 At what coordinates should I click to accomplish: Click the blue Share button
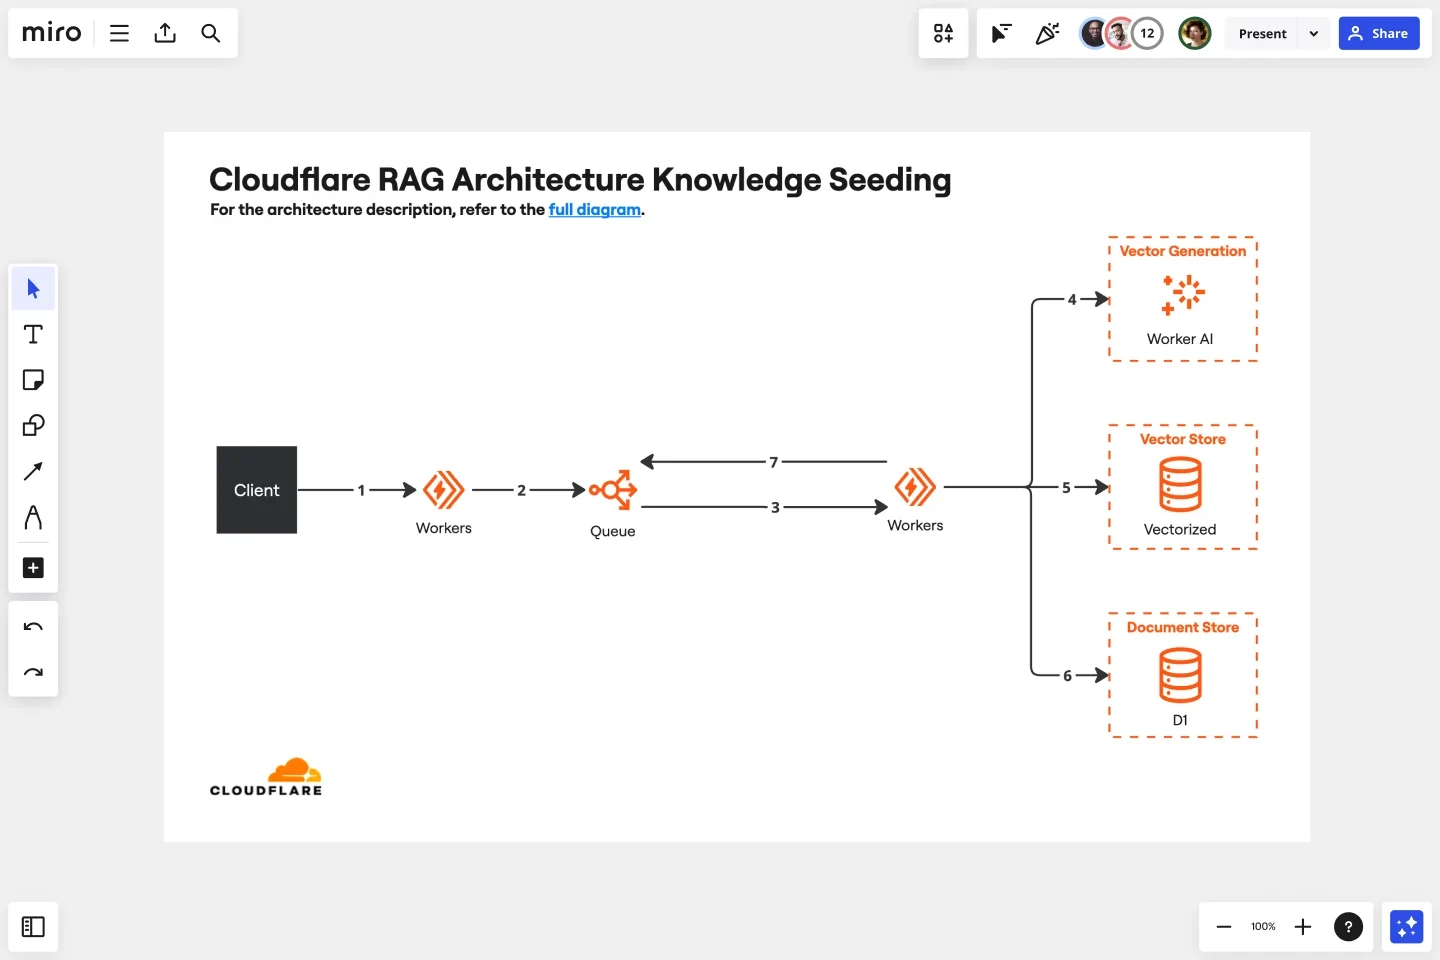1379,33
